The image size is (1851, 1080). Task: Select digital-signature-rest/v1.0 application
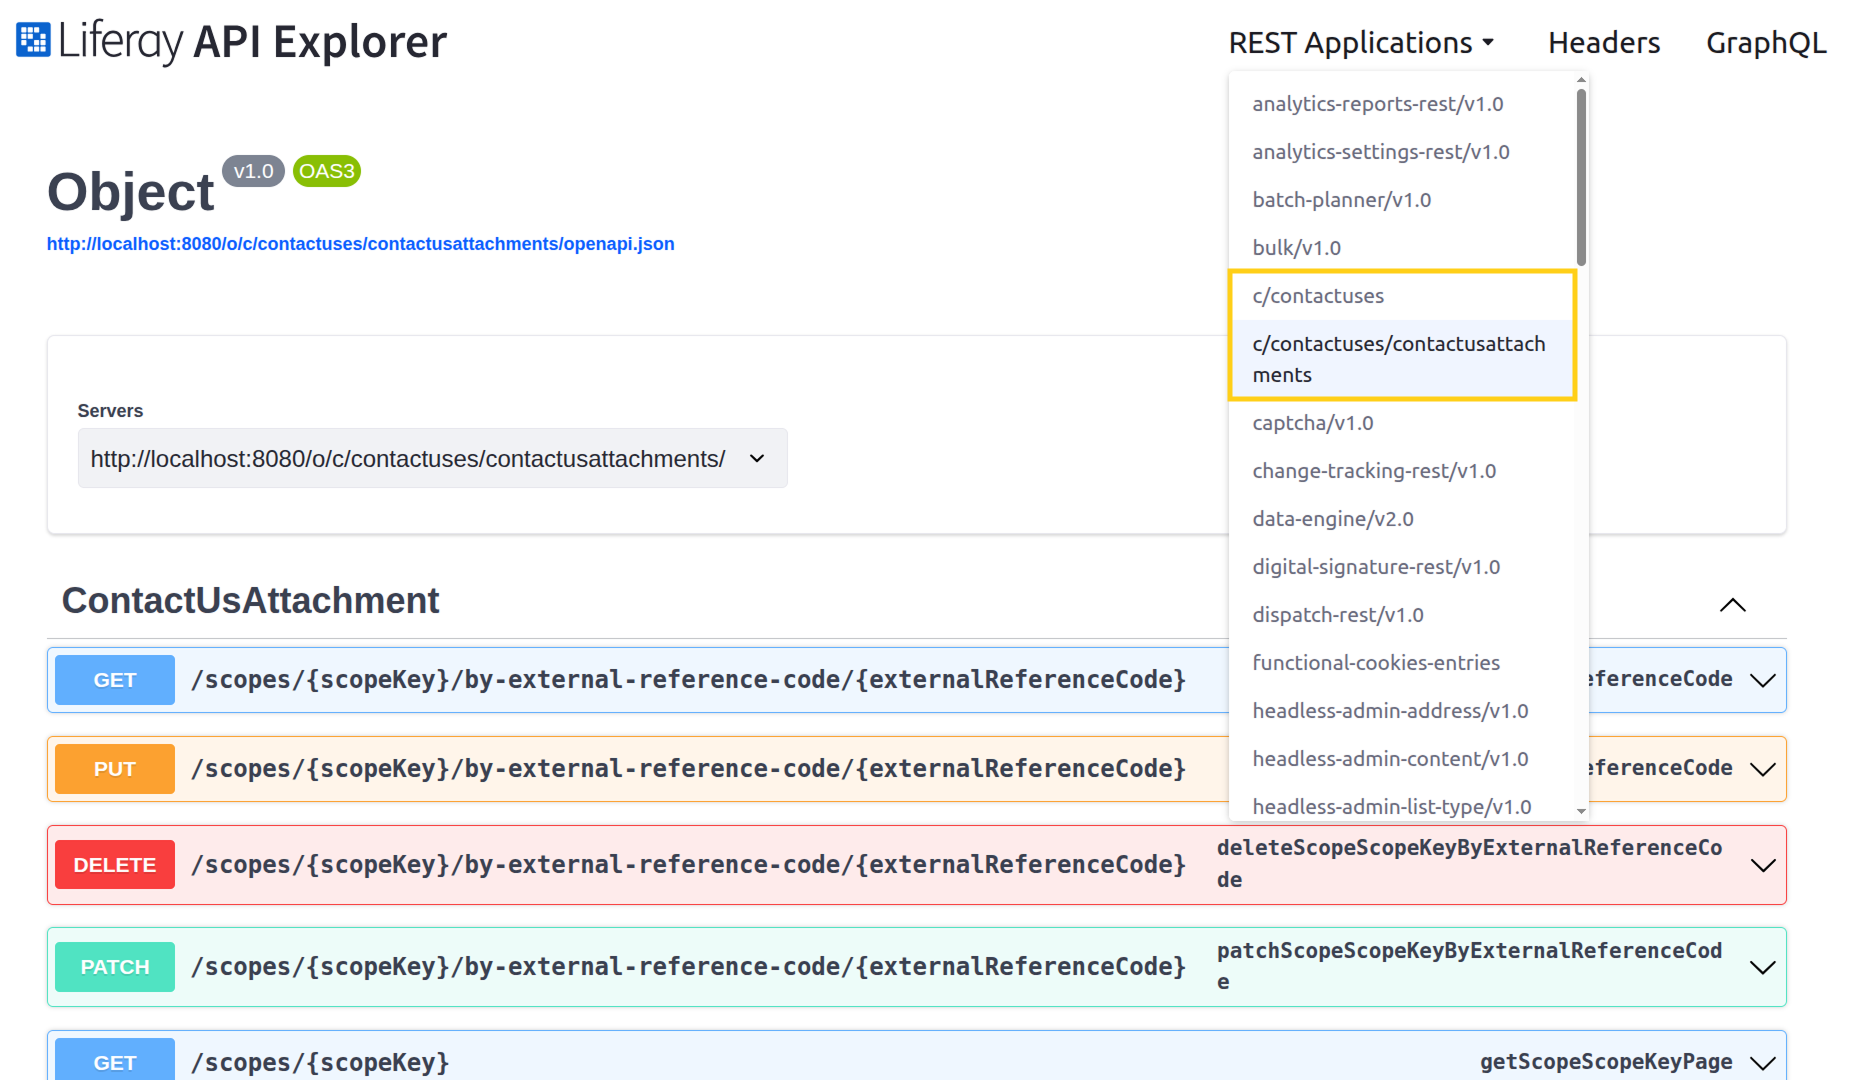pos(1401,567)
